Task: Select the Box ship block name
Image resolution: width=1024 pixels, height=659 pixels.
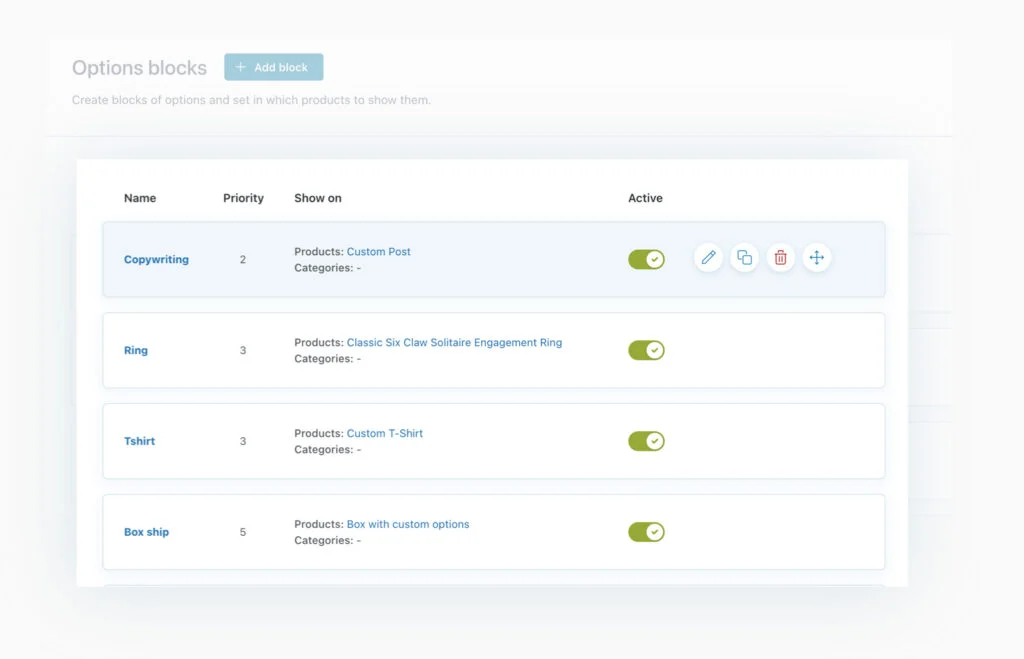Action: pos(146,532)
